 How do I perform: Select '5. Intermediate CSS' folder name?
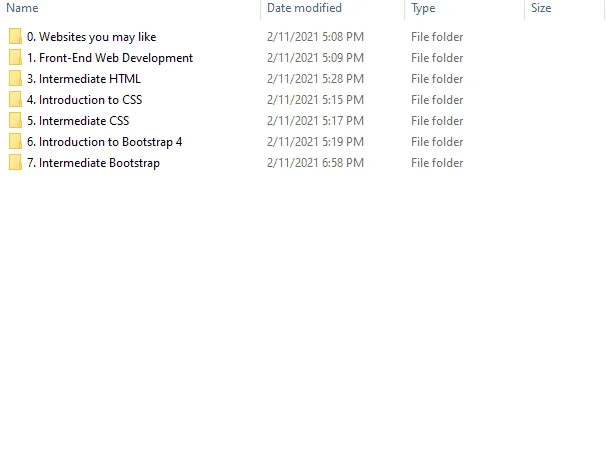78,121
